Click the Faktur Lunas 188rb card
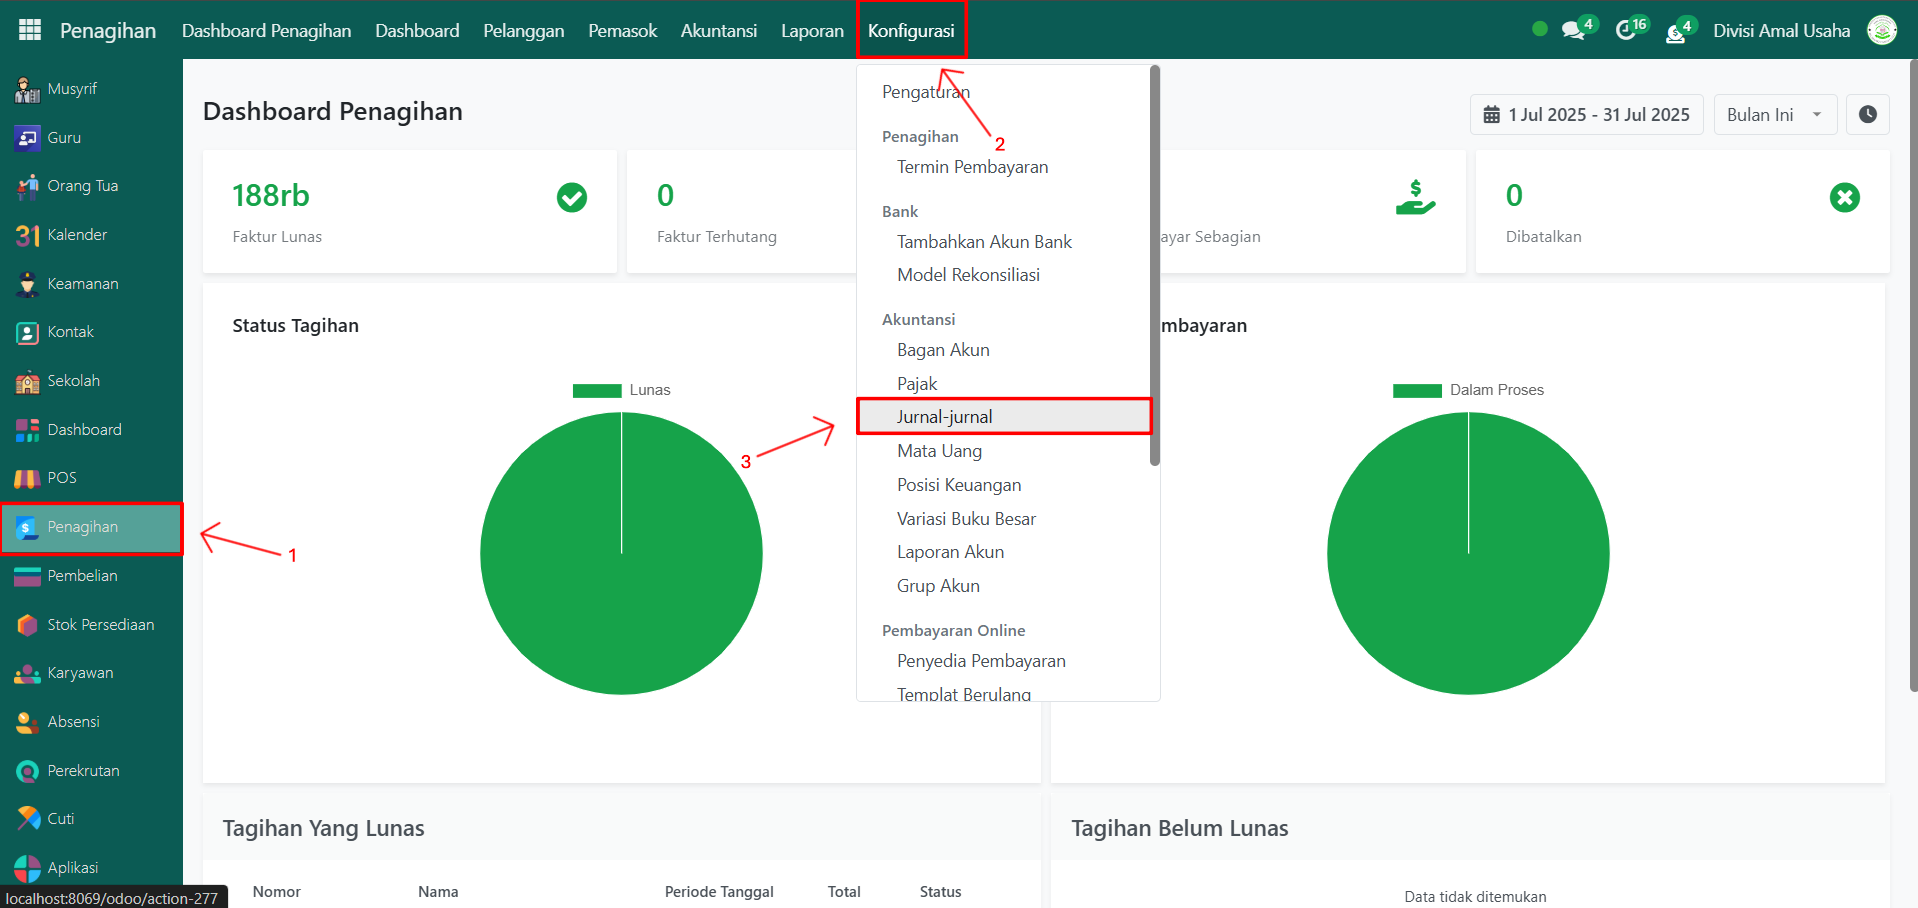The height and width of the screenshot is (908, 1918). tap(409, 211)
